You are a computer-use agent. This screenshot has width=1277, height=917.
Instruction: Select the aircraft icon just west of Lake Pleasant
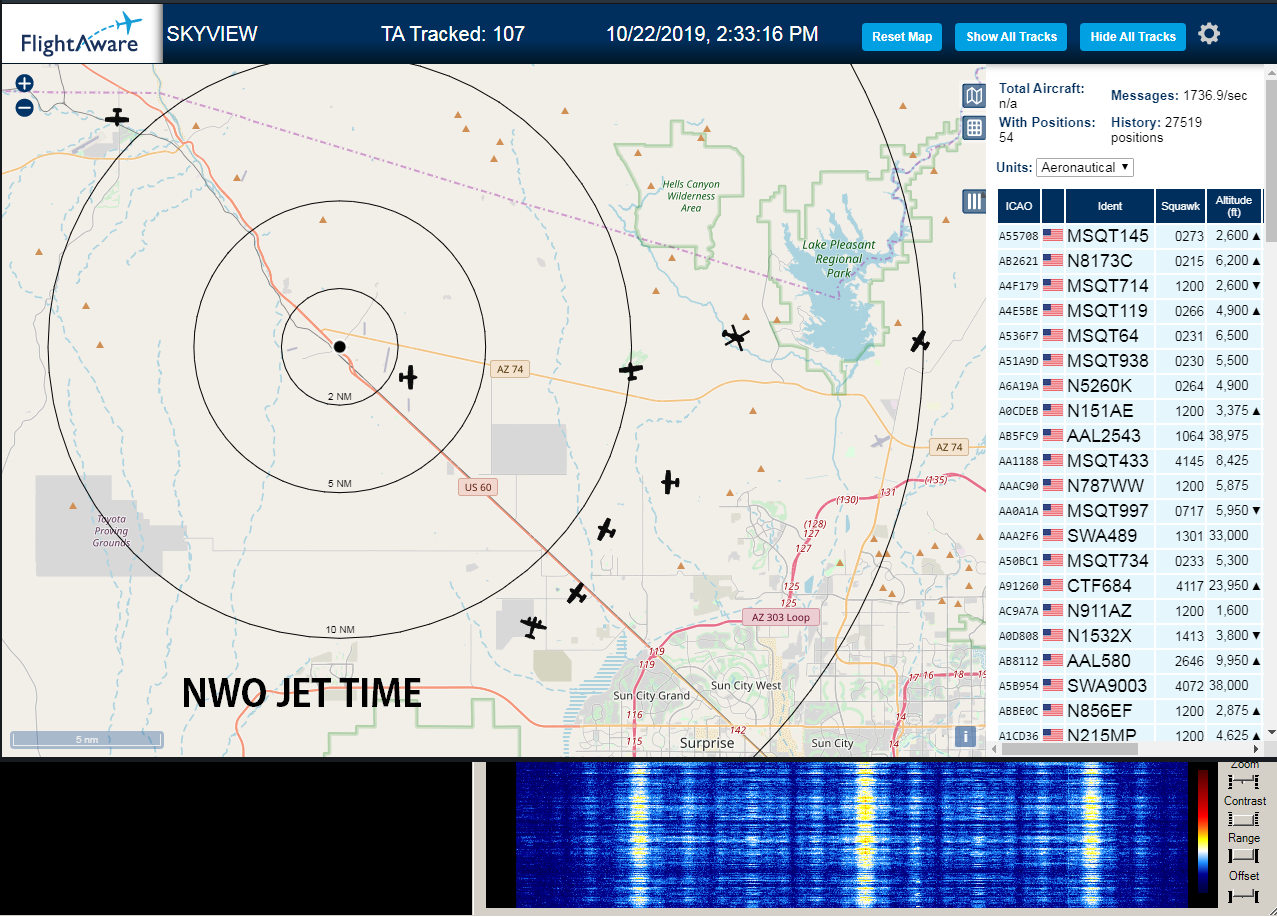click(736, 337)
